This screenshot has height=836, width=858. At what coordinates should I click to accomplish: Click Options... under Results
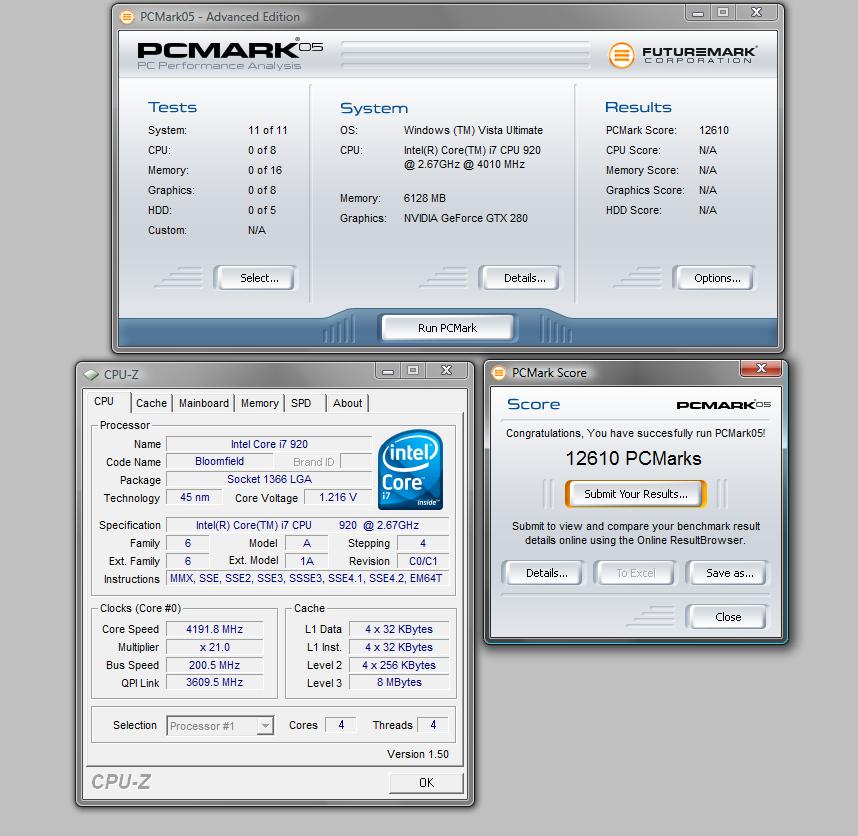point(714,278)
